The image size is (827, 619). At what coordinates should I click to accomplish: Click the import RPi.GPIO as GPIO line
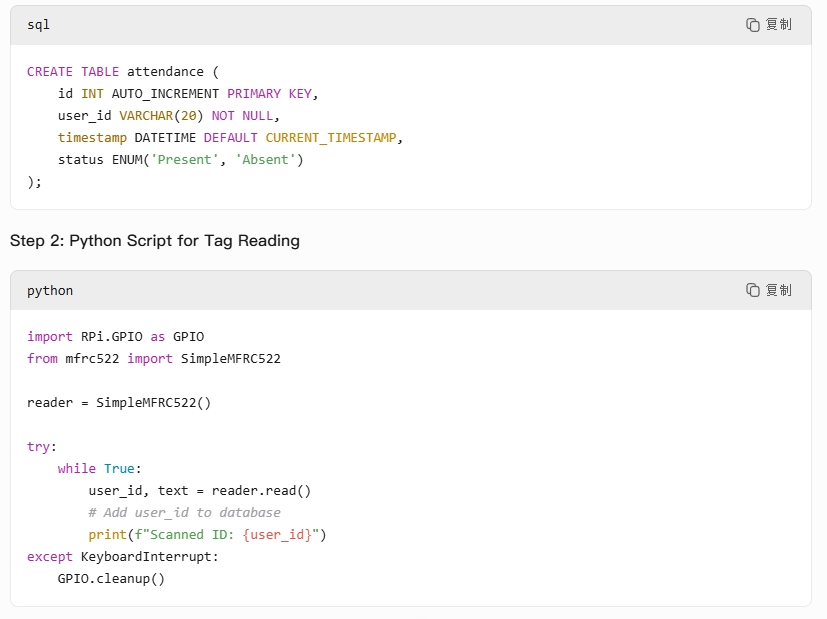[x=115, y=337]
